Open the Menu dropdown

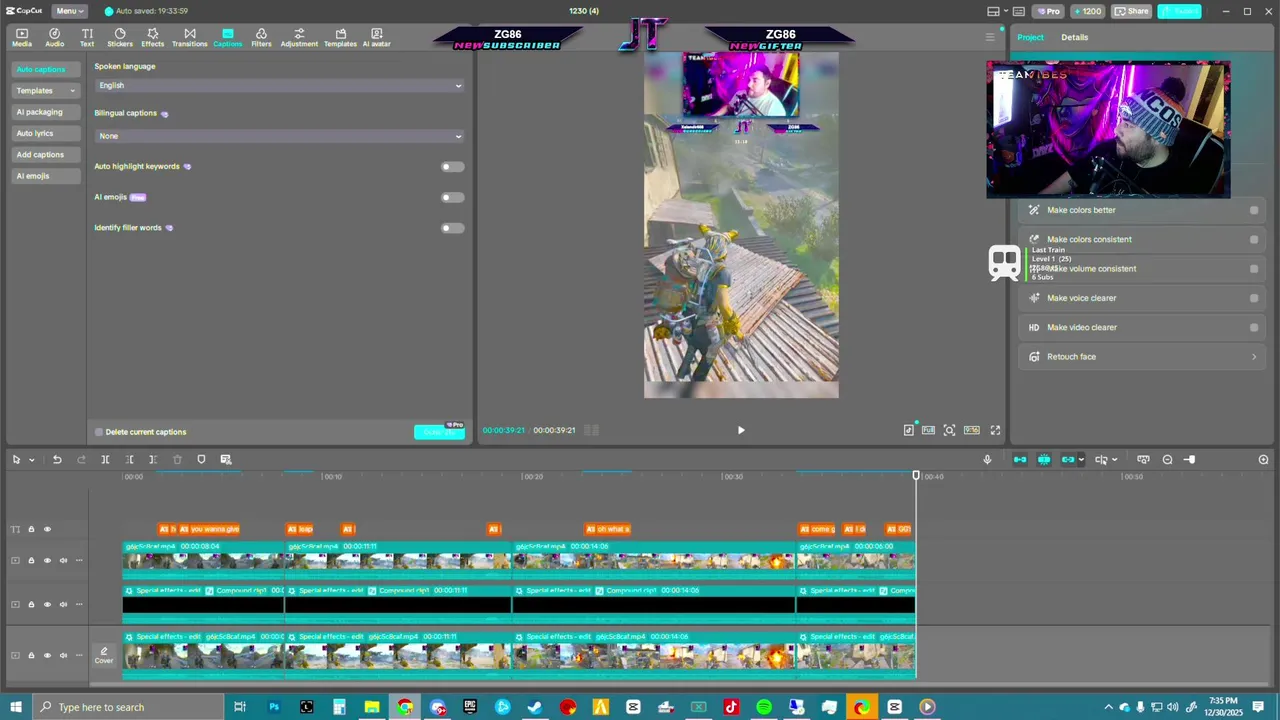tap(68, 11)
